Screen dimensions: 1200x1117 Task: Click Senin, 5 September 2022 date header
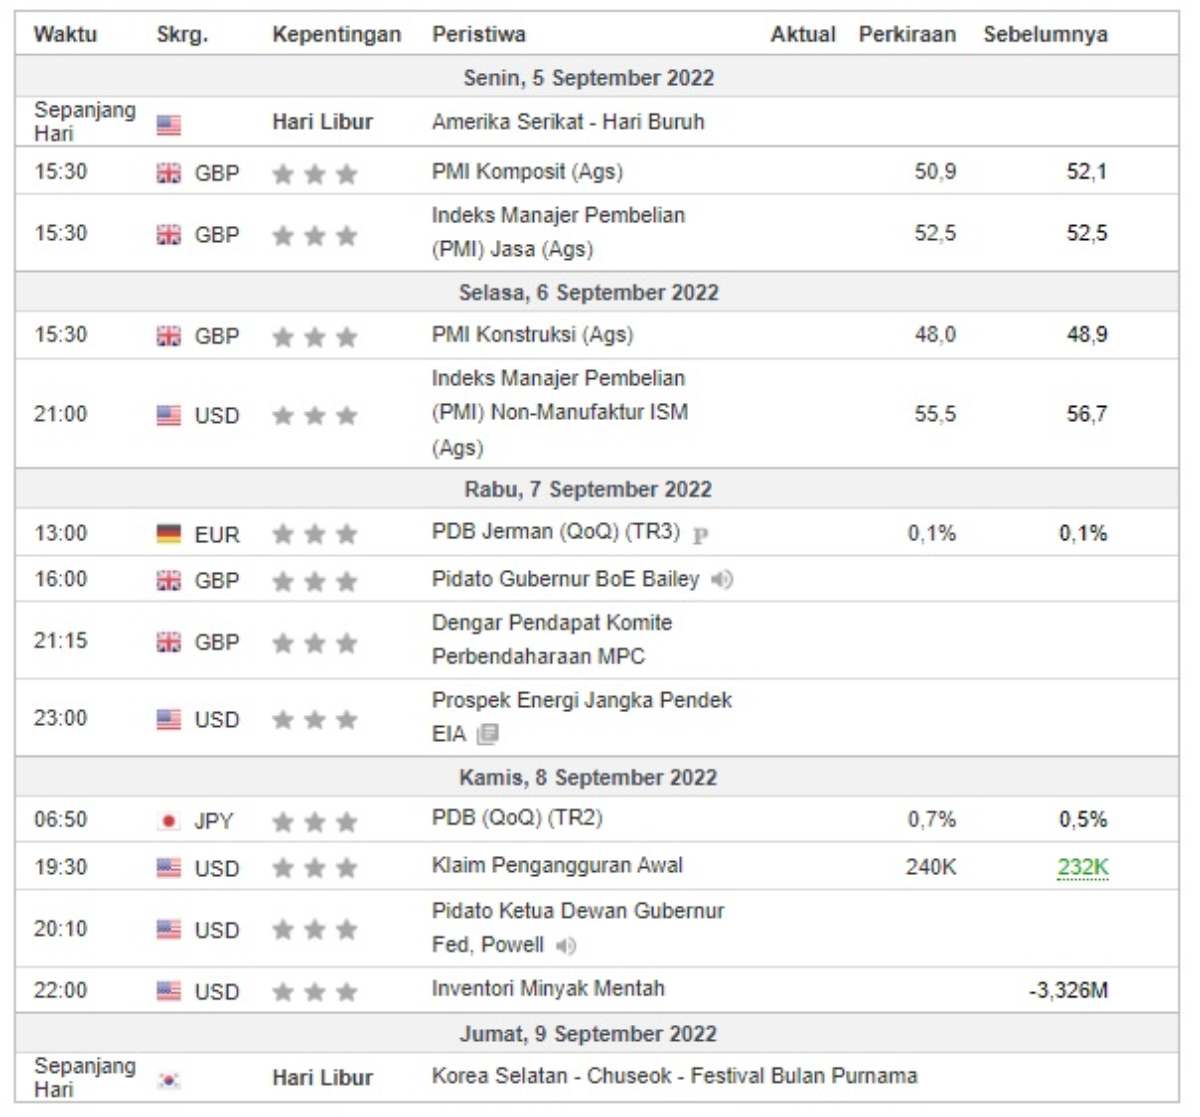[x=588, y=78]
